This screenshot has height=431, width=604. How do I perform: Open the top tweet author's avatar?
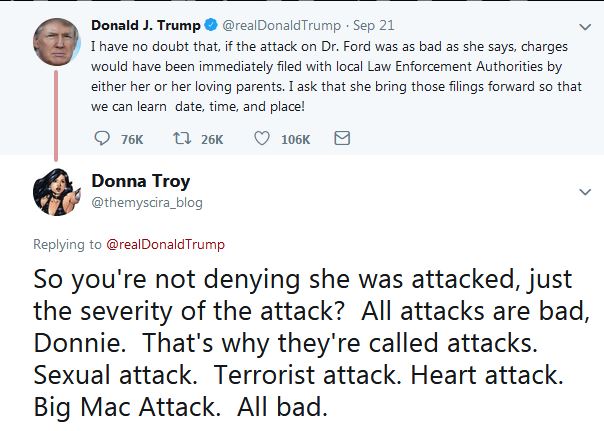click(57, 42)
